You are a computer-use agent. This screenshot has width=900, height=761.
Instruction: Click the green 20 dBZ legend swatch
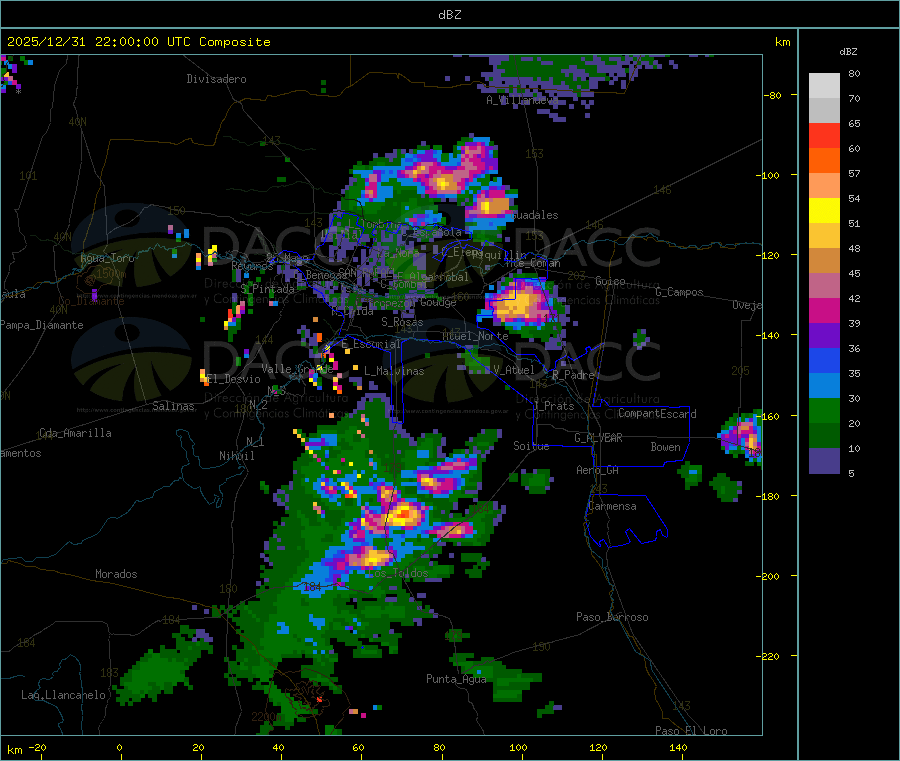[824, 410]
